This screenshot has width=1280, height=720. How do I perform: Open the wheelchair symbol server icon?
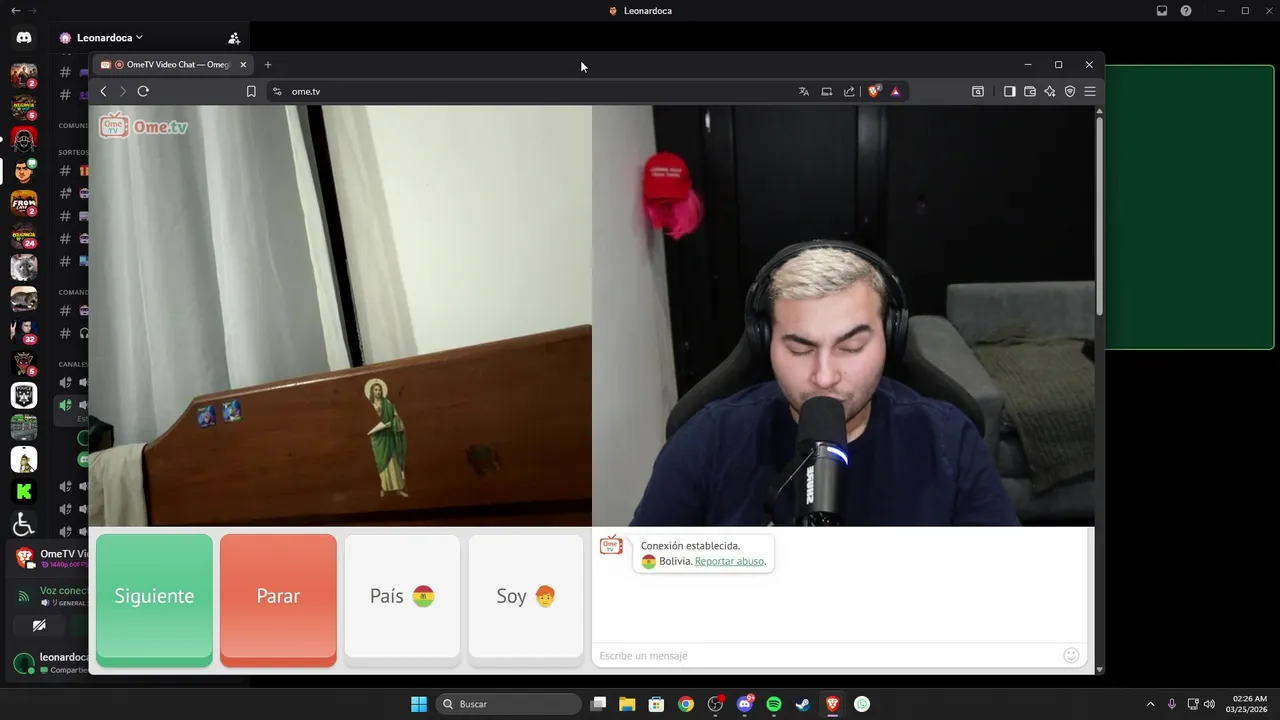click(x=24, y=523)
